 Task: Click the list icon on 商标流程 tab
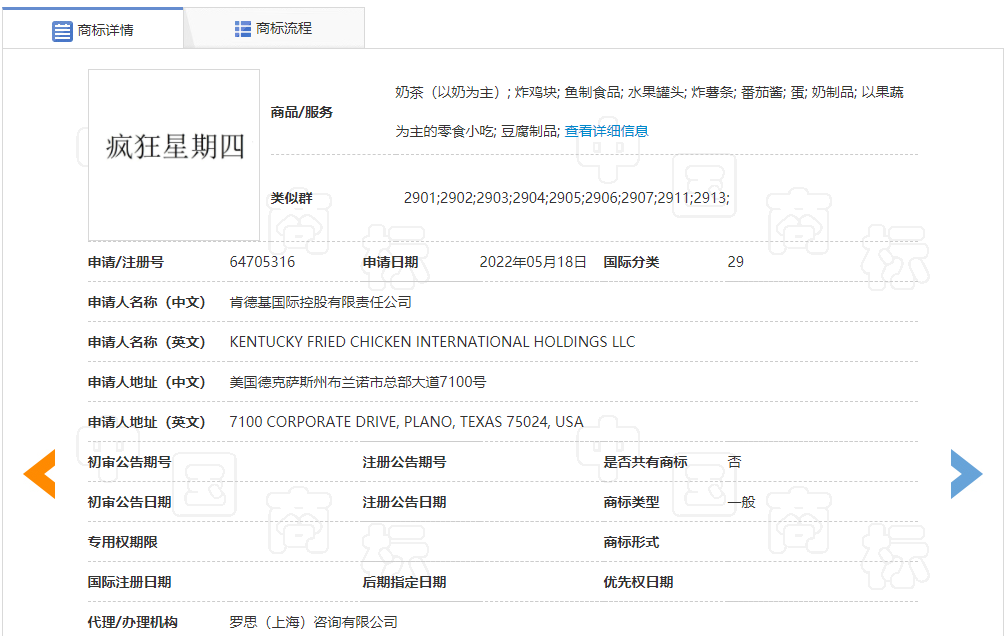[x=243, y=29]
